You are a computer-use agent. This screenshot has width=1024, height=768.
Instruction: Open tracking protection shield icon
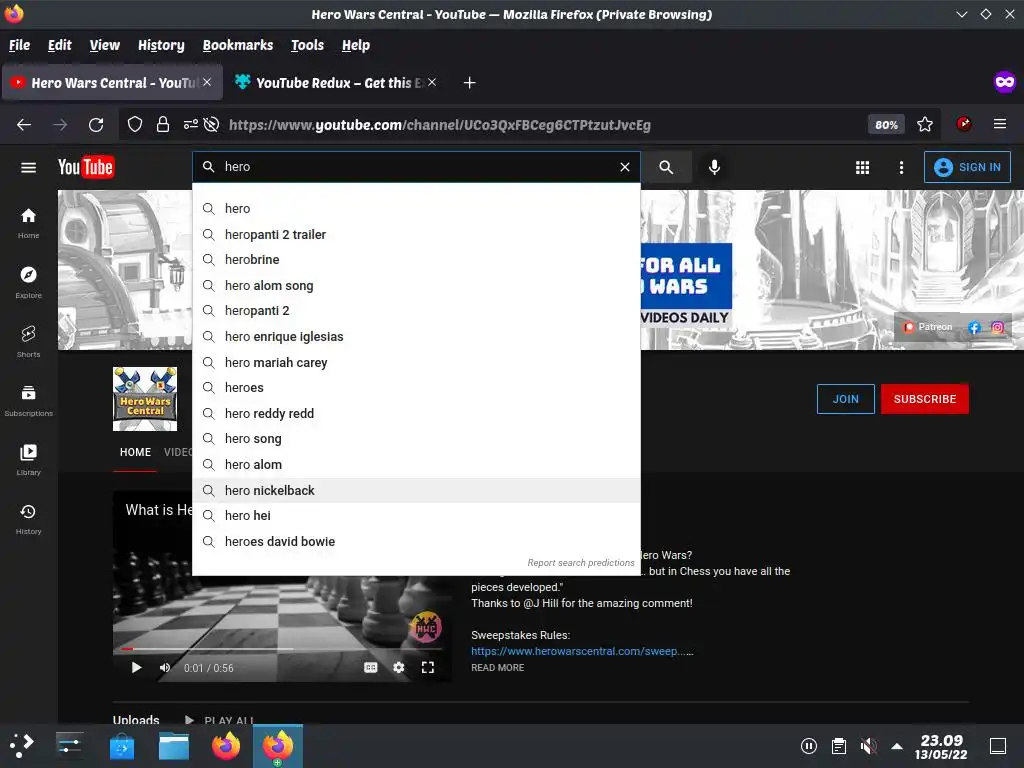pyautogui.click(x=135, y=125)
